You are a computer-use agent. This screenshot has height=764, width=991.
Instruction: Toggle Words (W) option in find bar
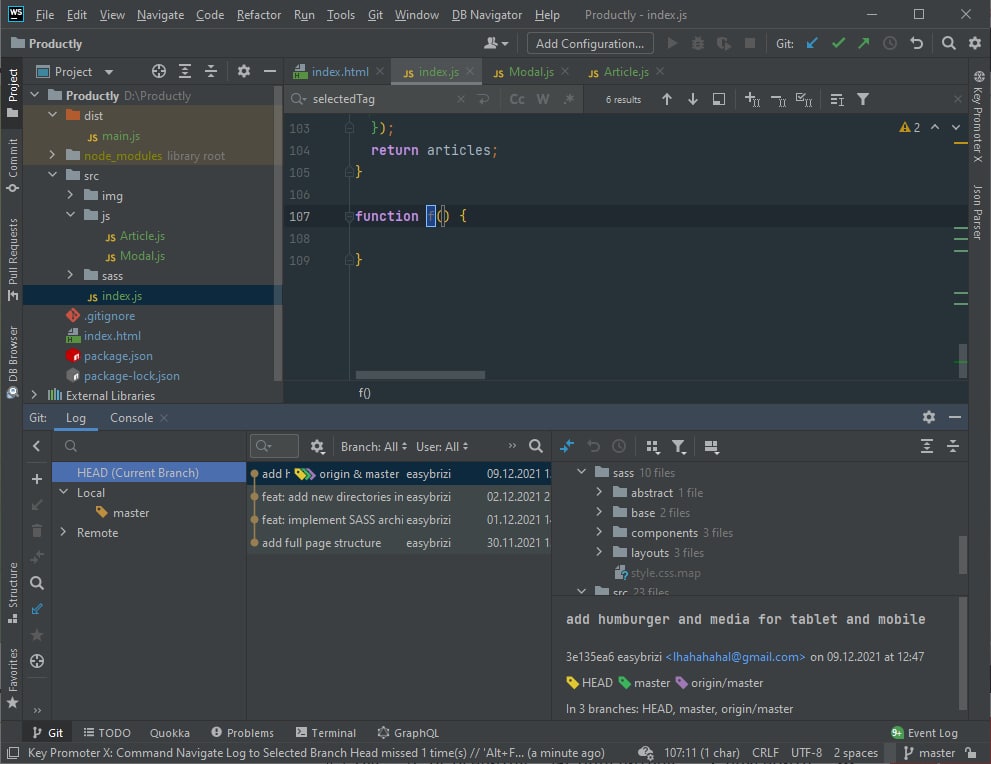coord(543,99)
